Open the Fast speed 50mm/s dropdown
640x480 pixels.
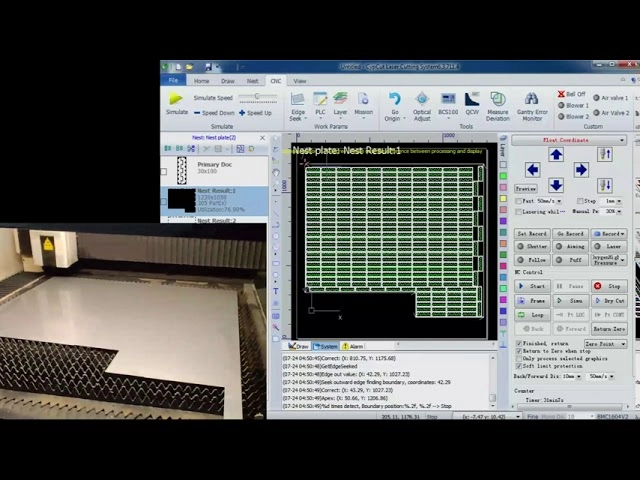[559, 201]
